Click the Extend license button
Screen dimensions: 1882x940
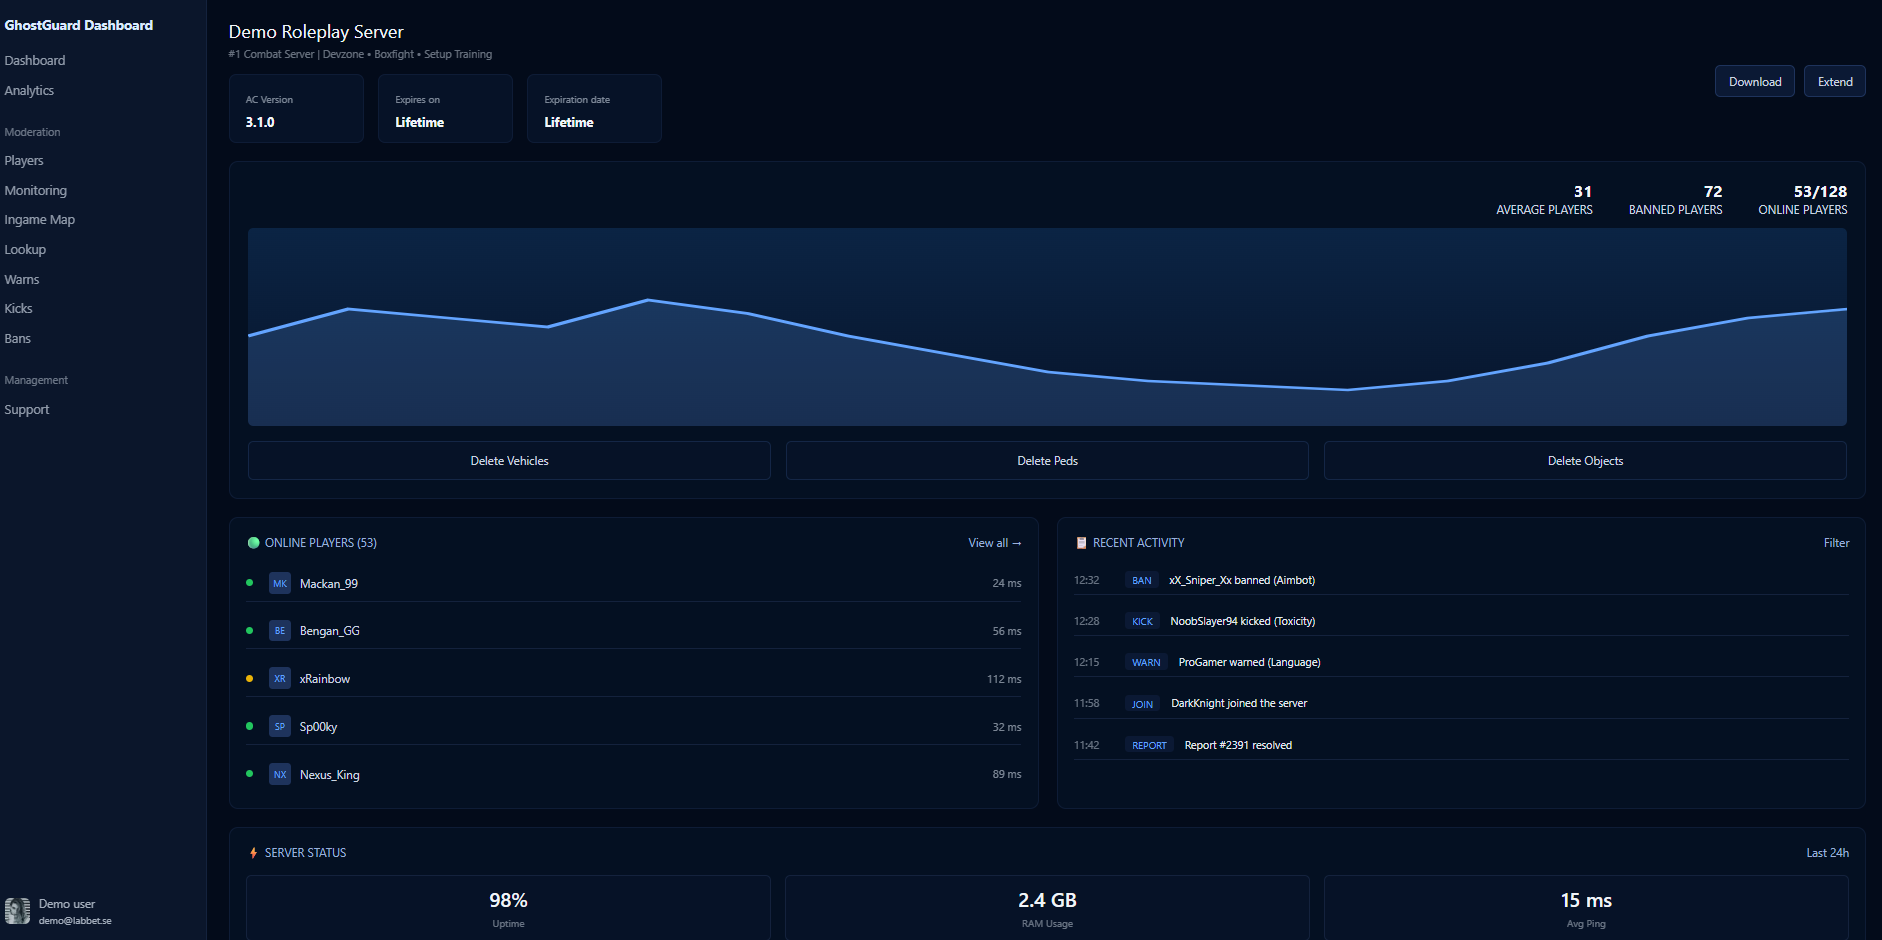(x=1834, y=82)
